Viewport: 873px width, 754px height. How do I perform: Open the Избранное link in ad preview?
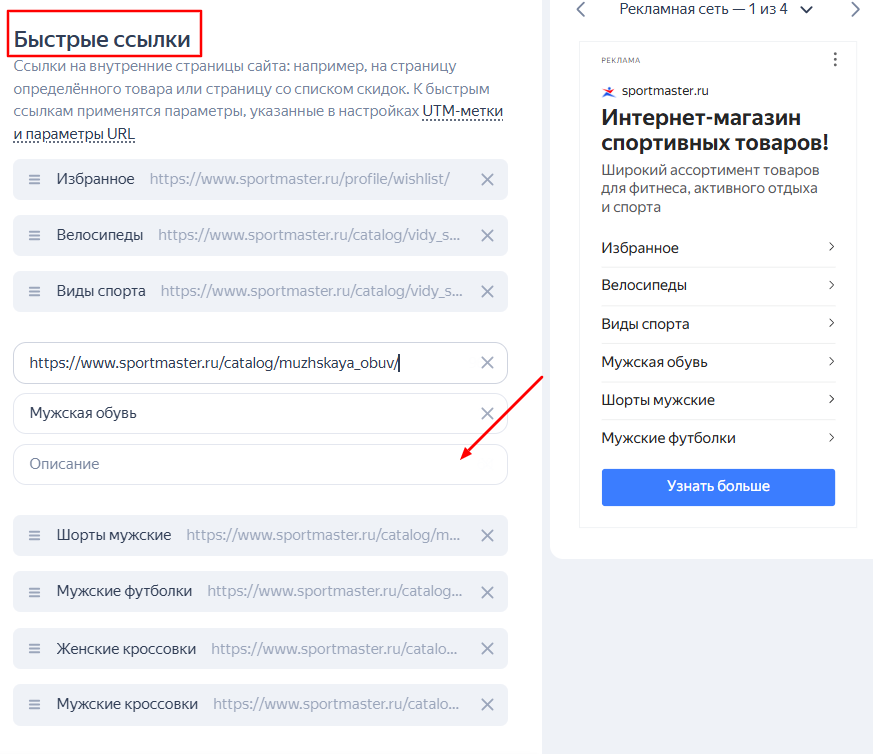pyautogui.click(x=718, y=248)
